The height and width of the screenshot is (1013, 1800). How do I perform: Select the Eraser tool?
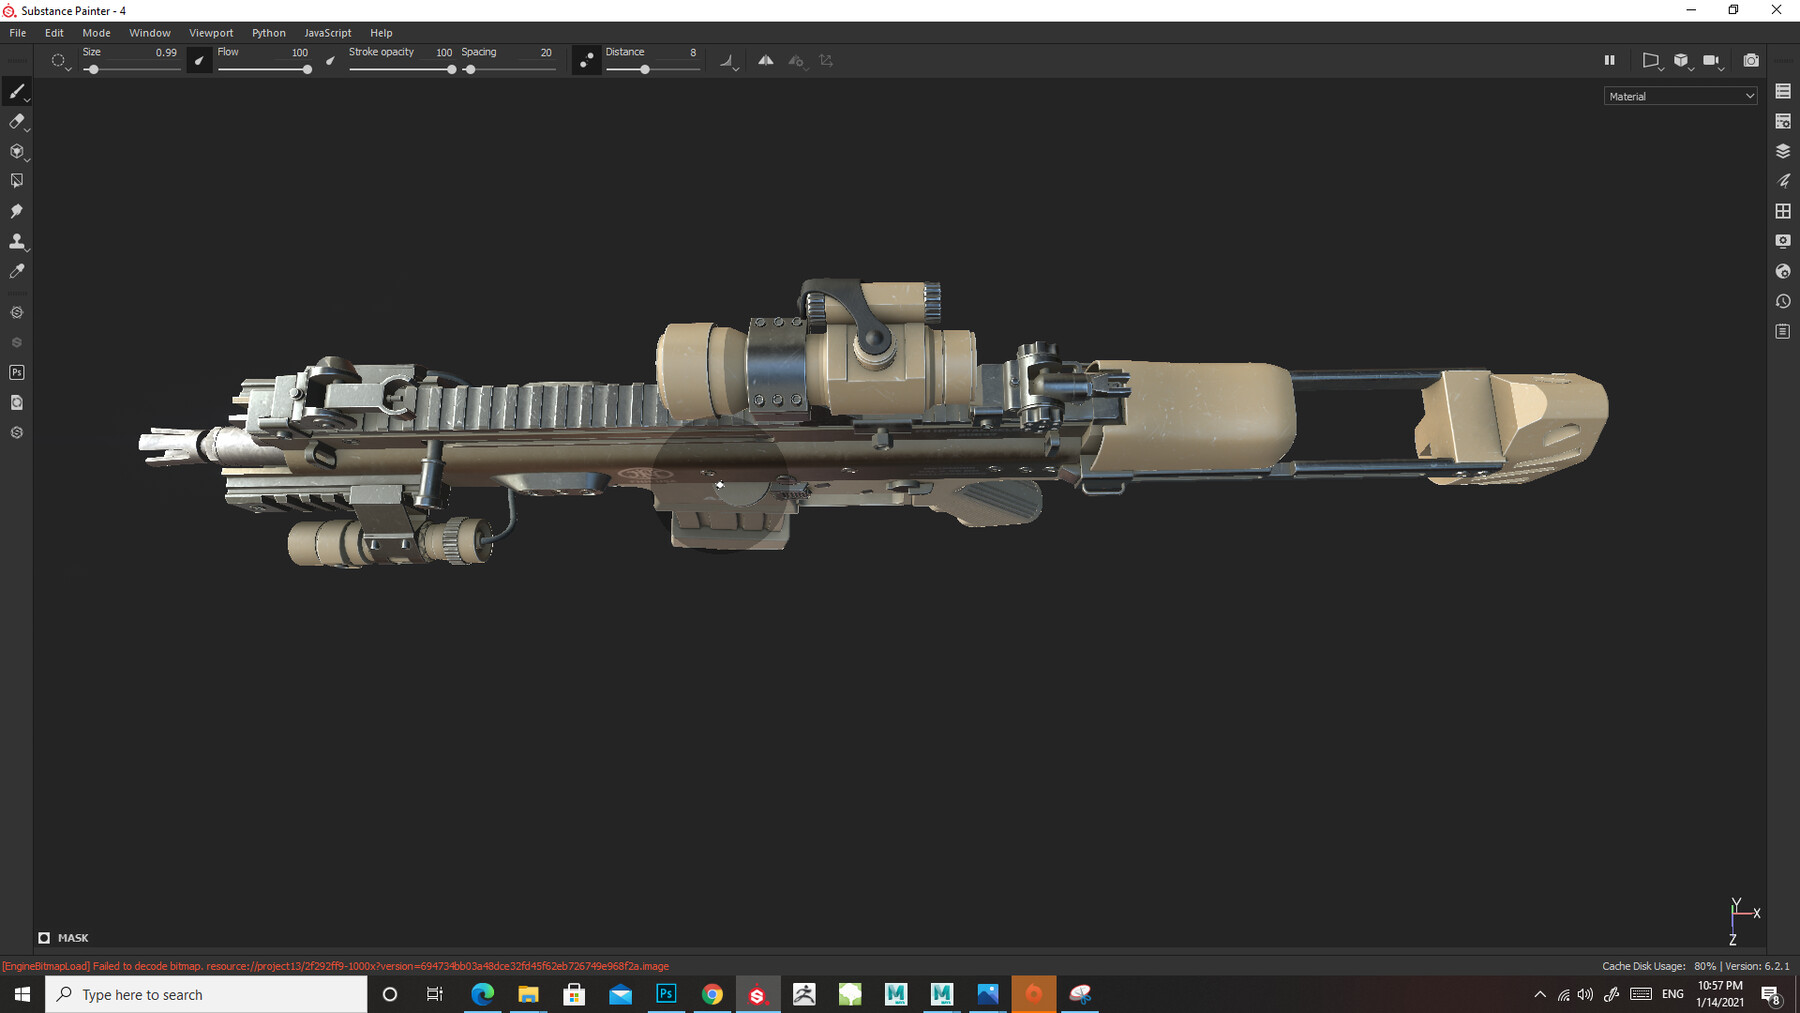[16, 121]
